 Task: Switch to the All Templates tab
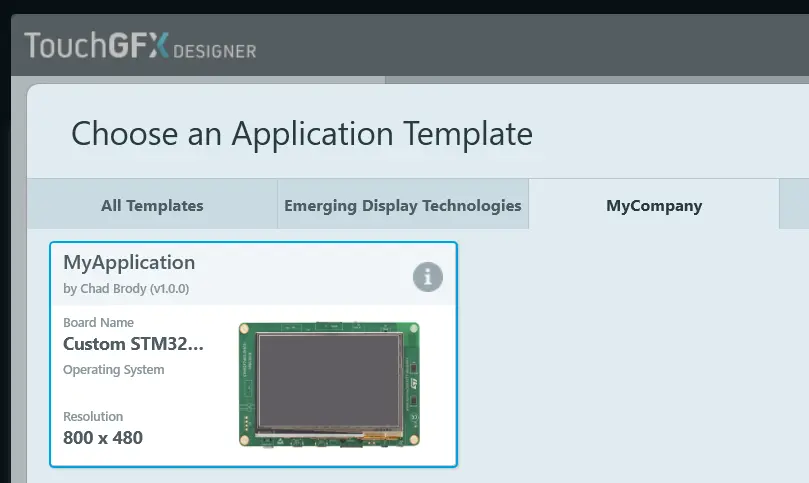(x=152, y=204)
